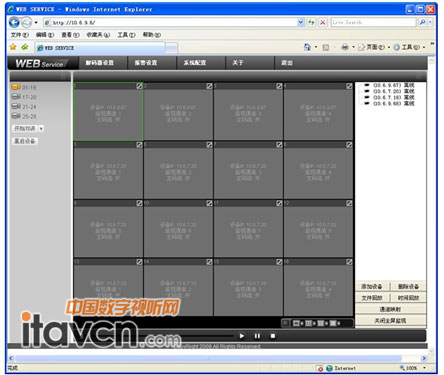Click the edit icon on video pane 2
The image size is (444, 375).
coord(209,86)
